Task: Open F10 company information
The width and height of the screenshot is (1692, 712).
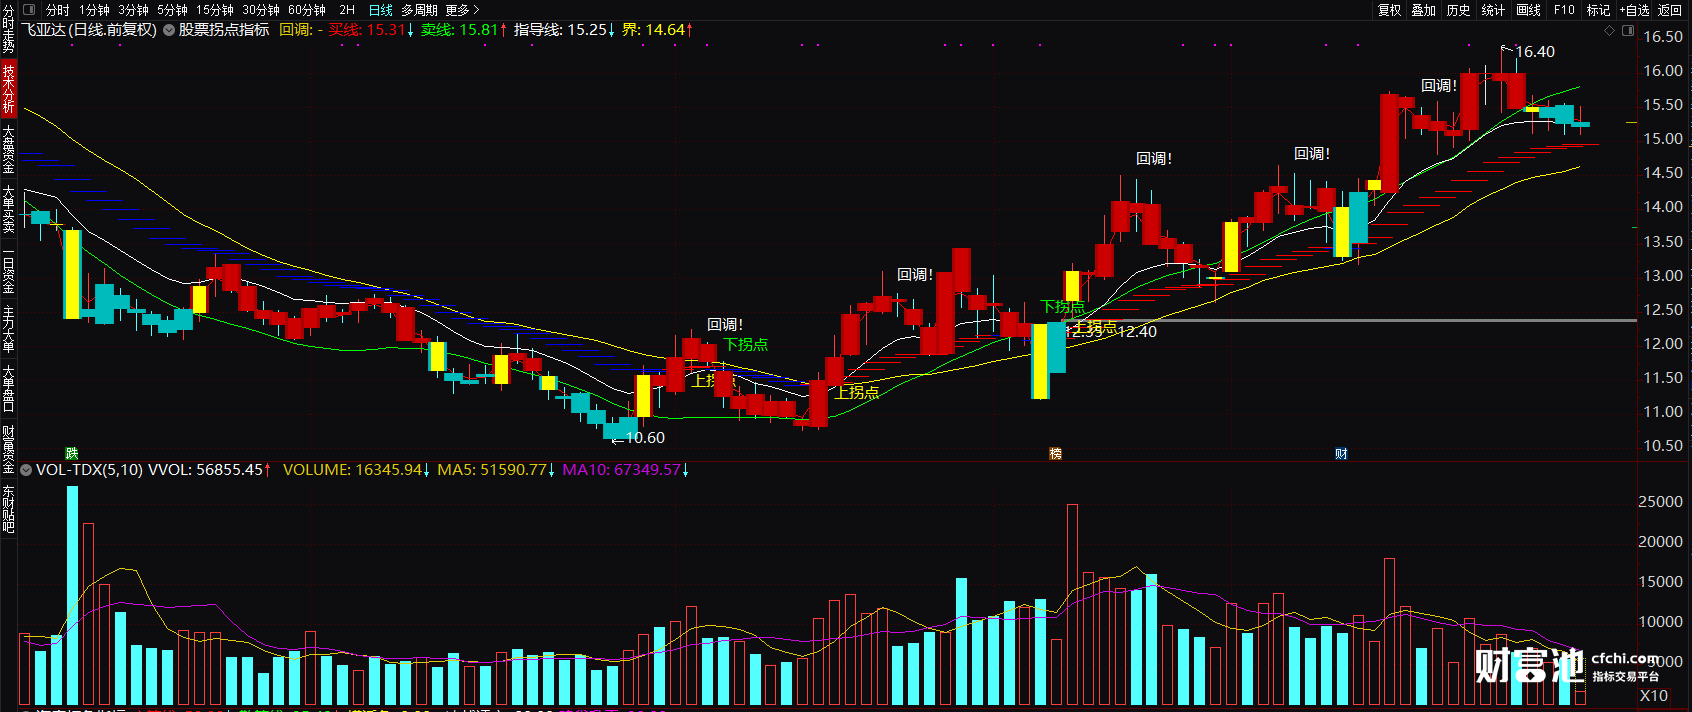Action: pos(1564,10)
